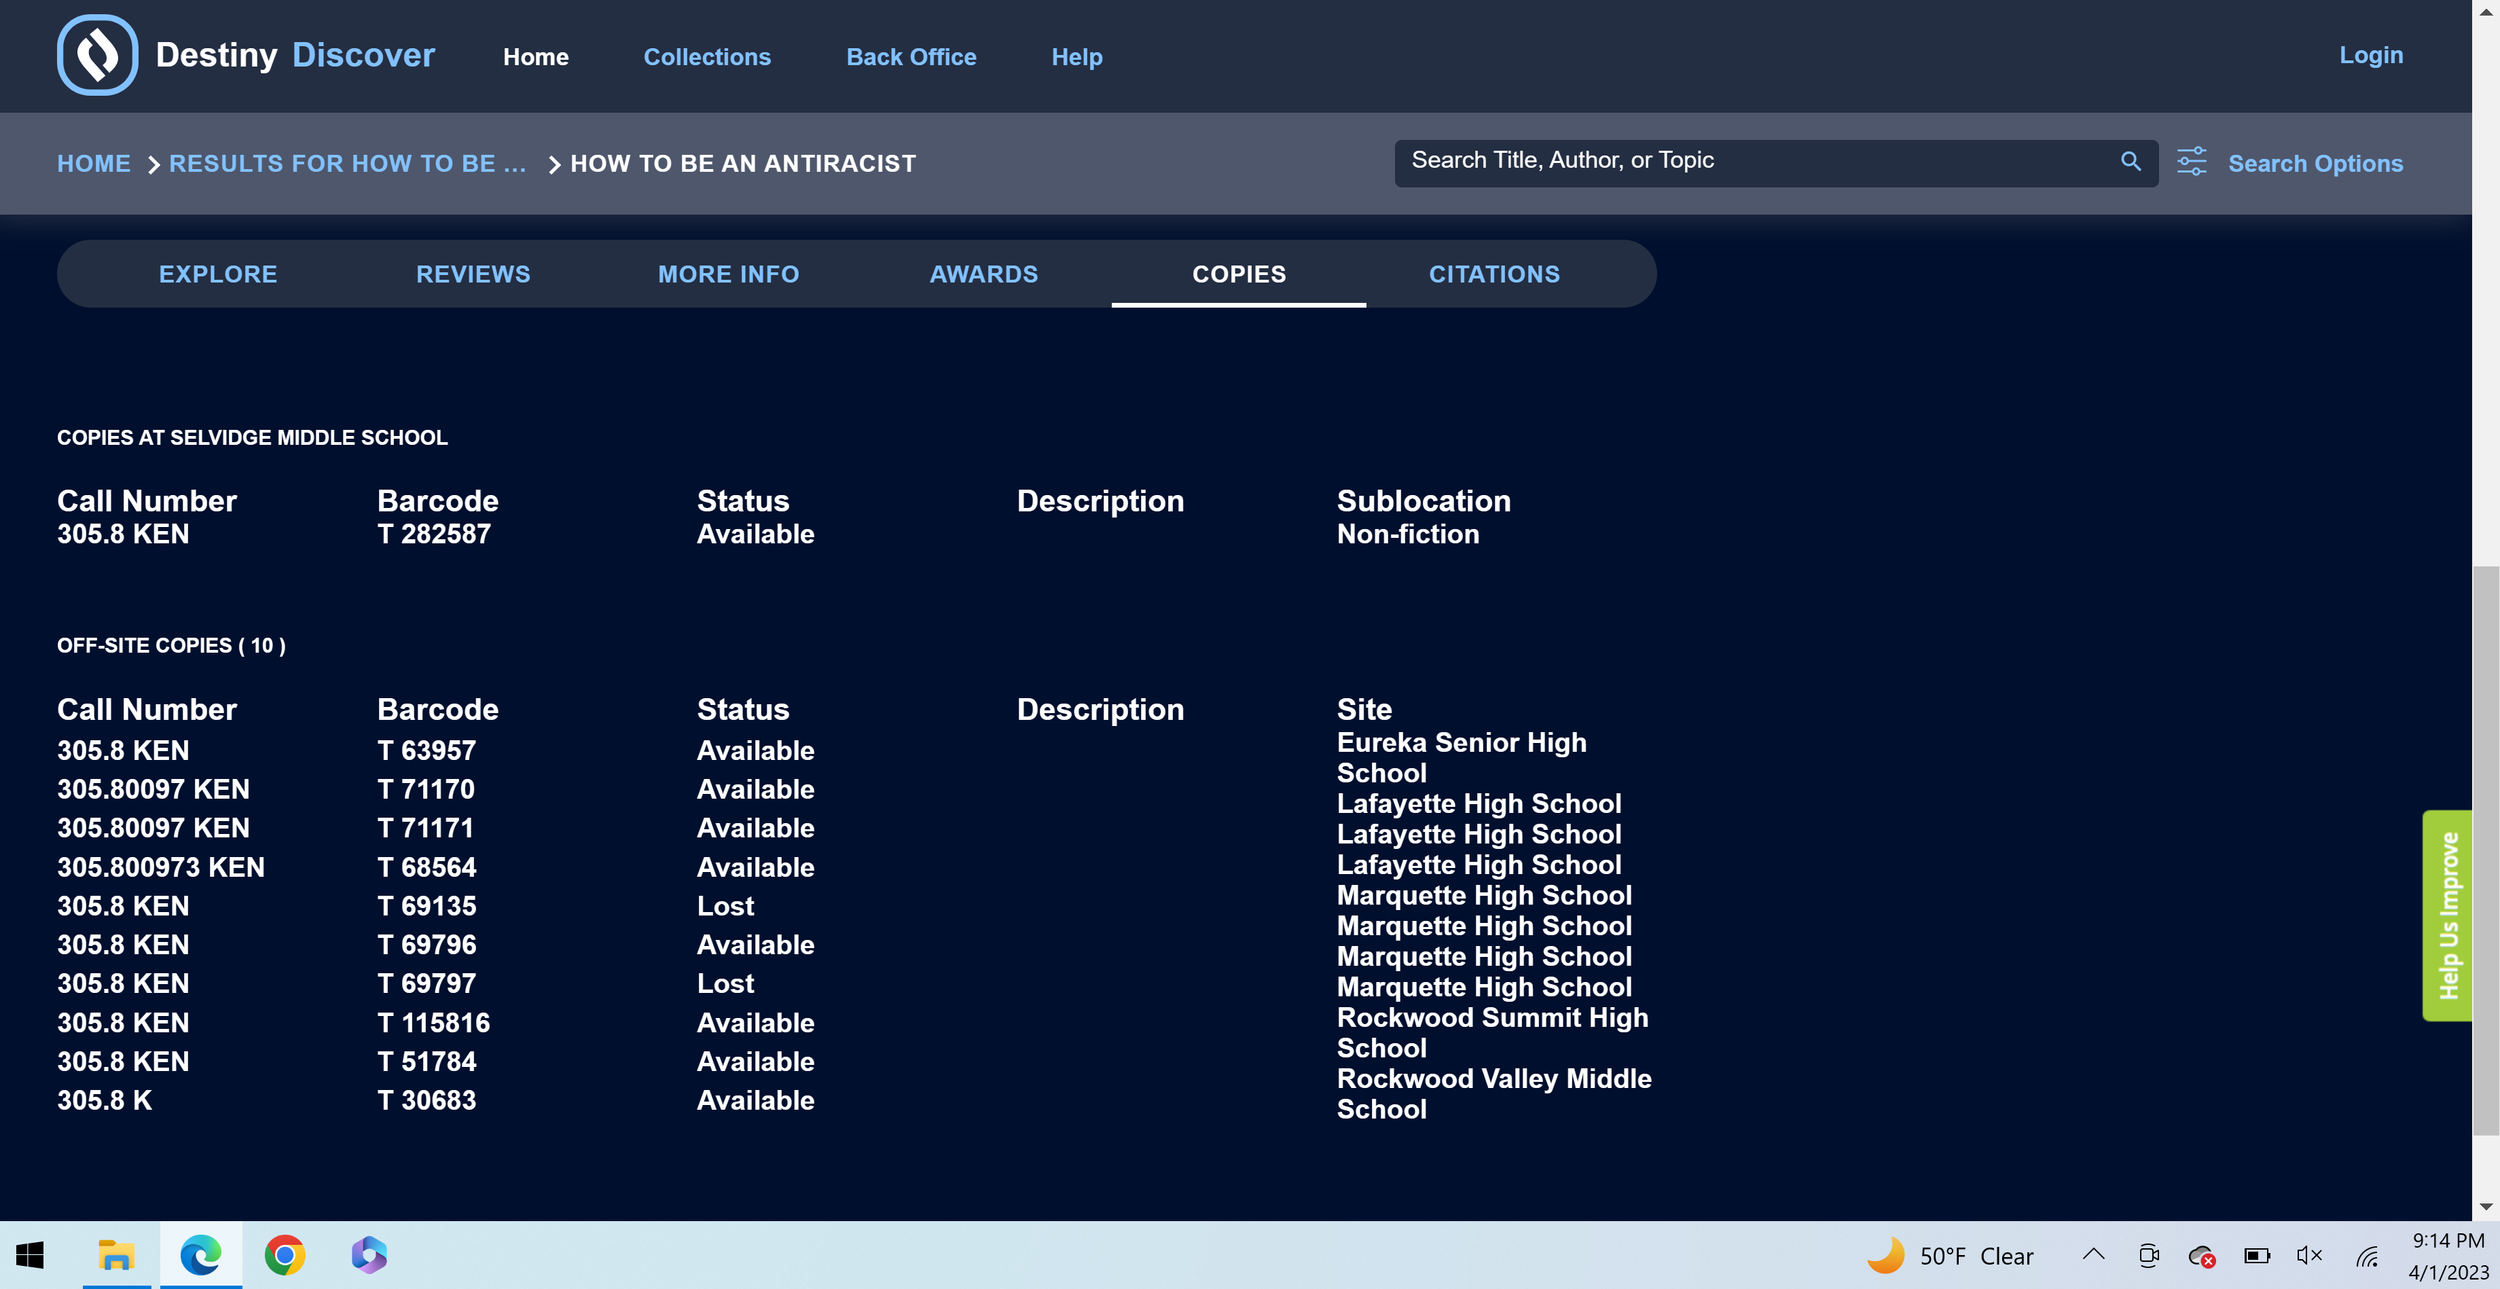Click the scrollbar down arrow
This screenshot has height=1289, width=2500.
pos(2485,1207)
